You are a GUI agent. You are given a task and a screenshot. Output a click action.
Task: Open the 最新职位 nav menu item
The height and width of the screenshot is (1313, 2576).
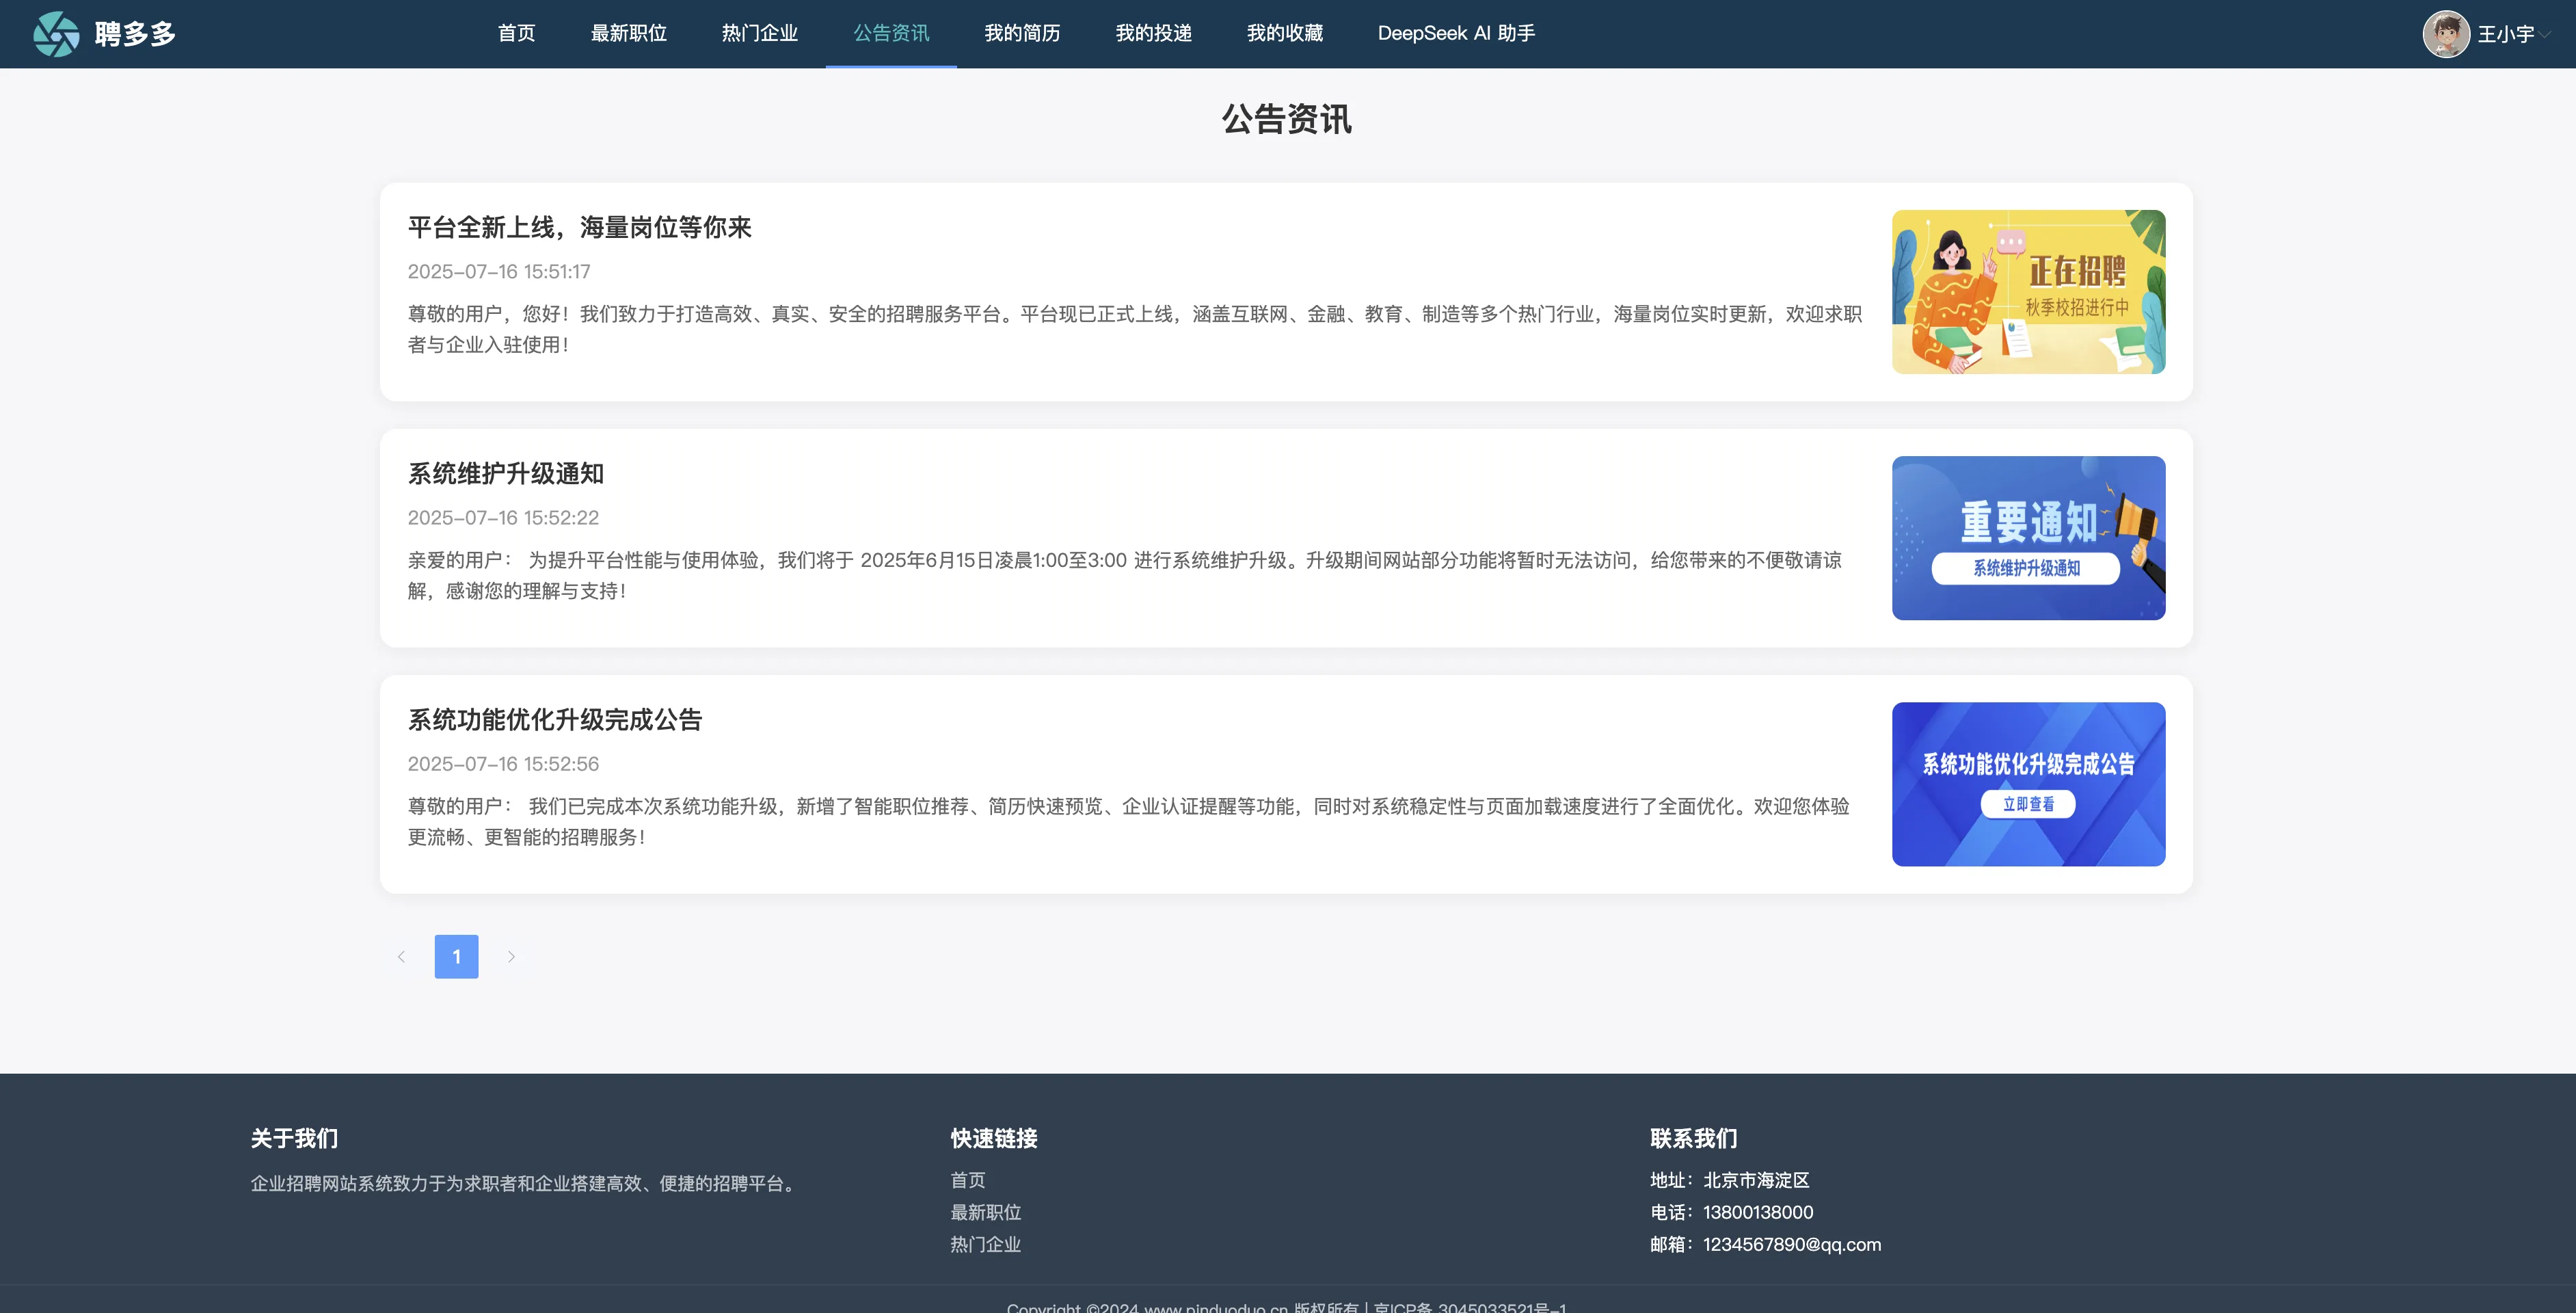pyautogui.click(x=628, y=34)
